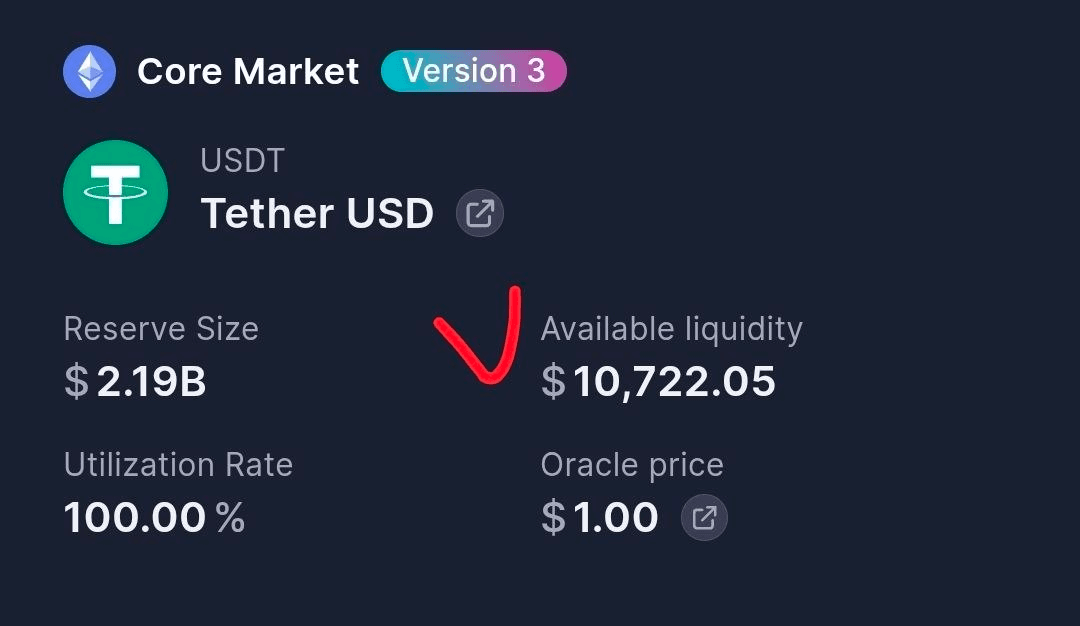Screen dimensions: 1080x626
Task: Open the Tether USD external link icon
Action: point(480,213)
